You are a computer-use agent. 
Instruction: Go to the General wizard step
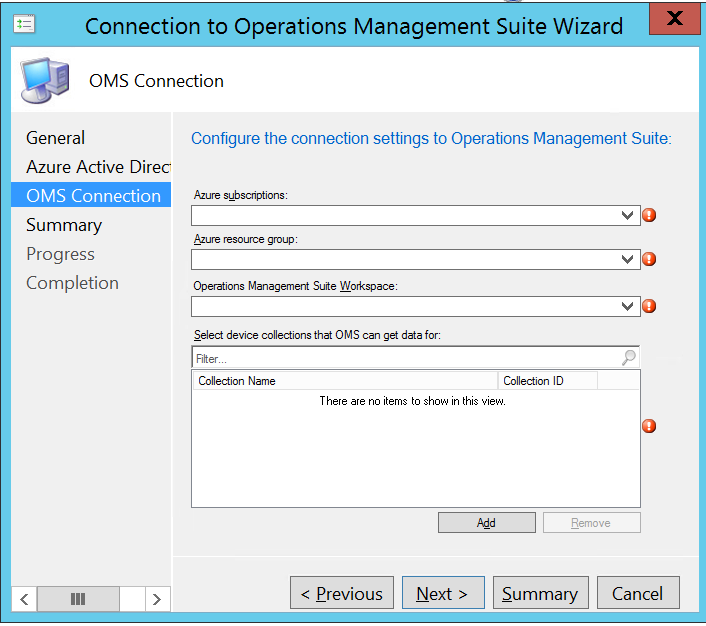[56, 138]
